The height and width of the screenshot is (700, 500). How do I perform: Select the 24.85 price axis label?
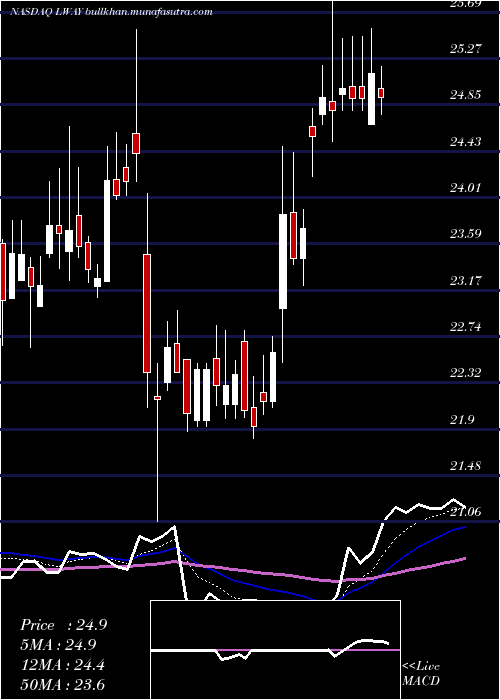pyautogui.click(x=465, y=95)
